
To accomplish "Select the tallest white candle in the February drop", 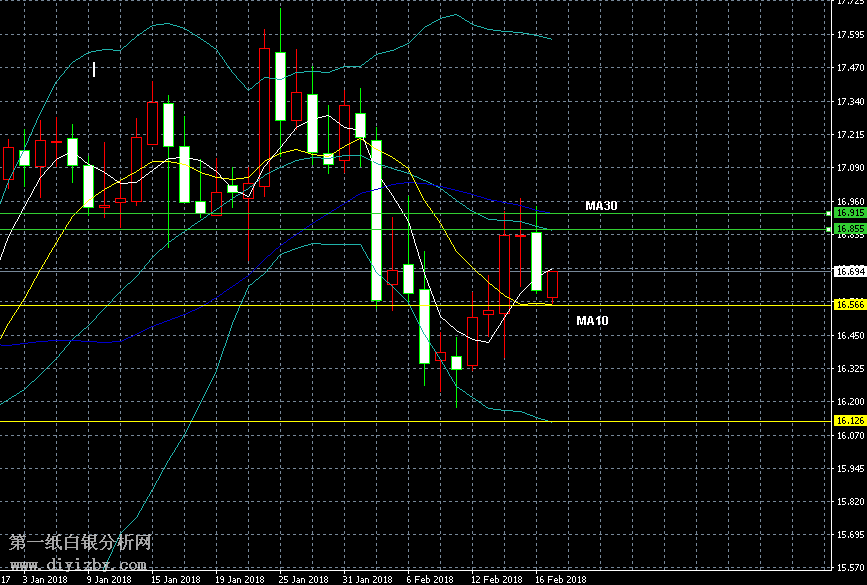I will click(x=377, y=221).
